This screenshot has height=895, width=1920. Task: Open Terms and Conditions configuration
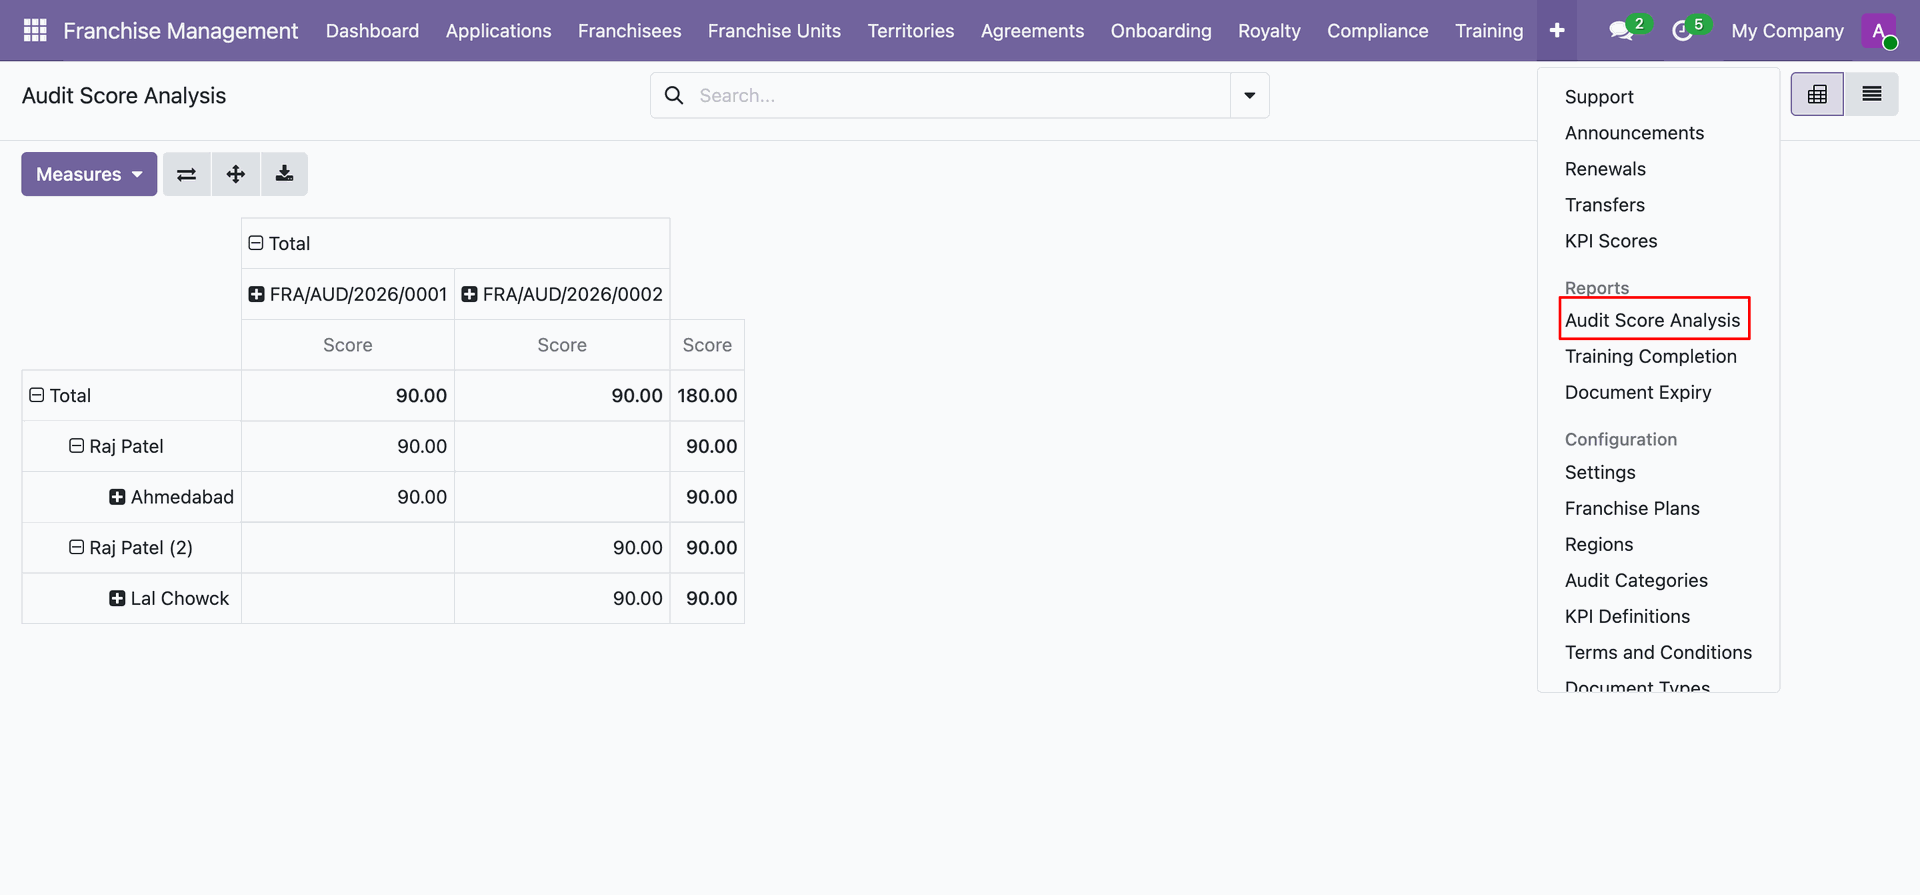[1658, 652]
